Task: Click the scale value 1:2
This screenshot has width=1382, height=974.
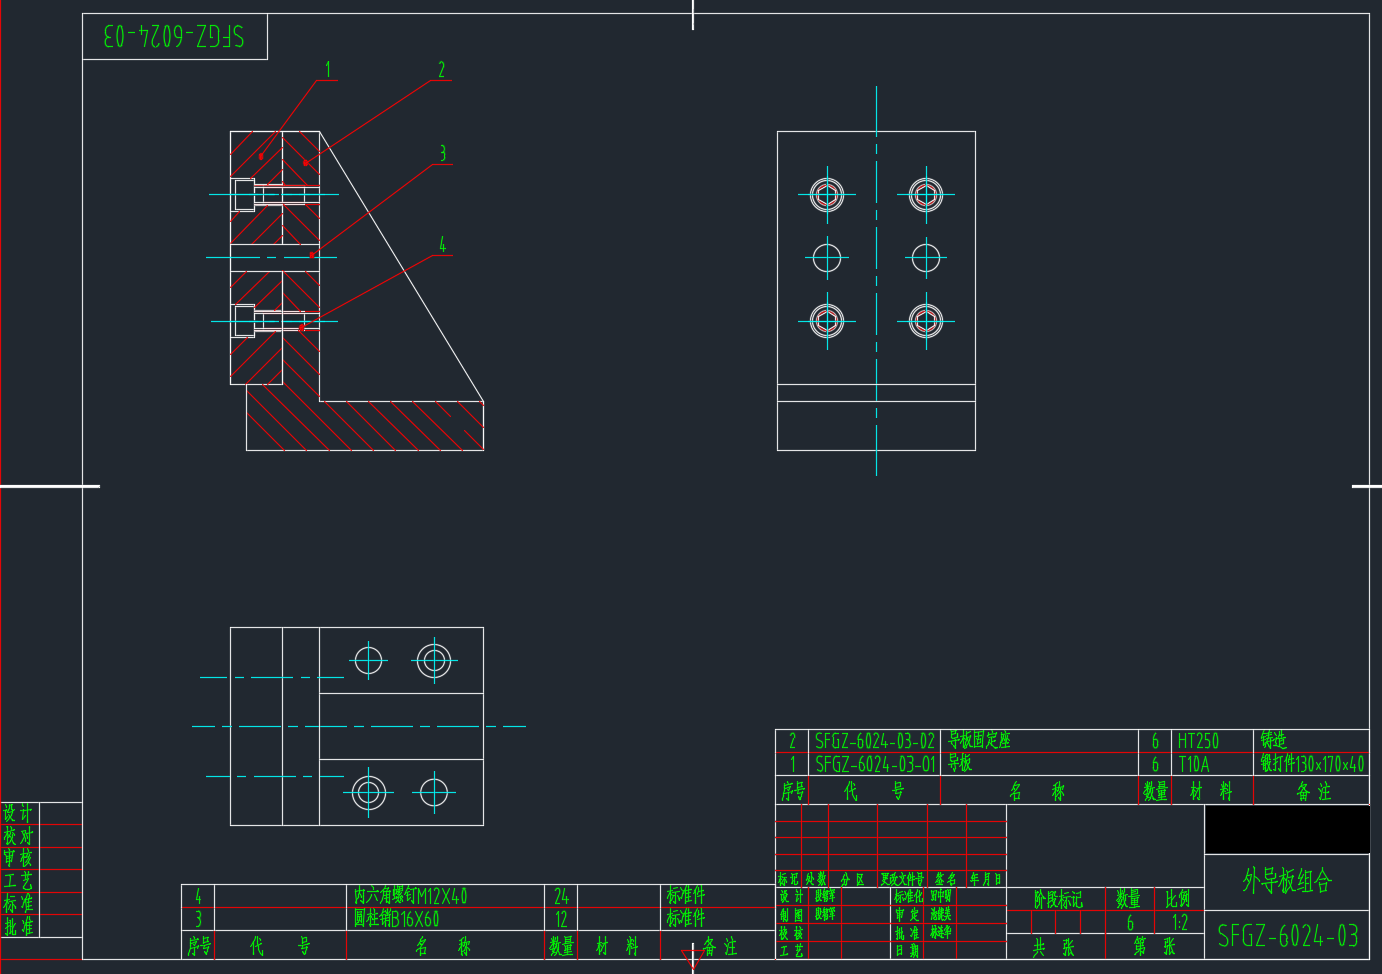Action: click(x=1180, y=923)
